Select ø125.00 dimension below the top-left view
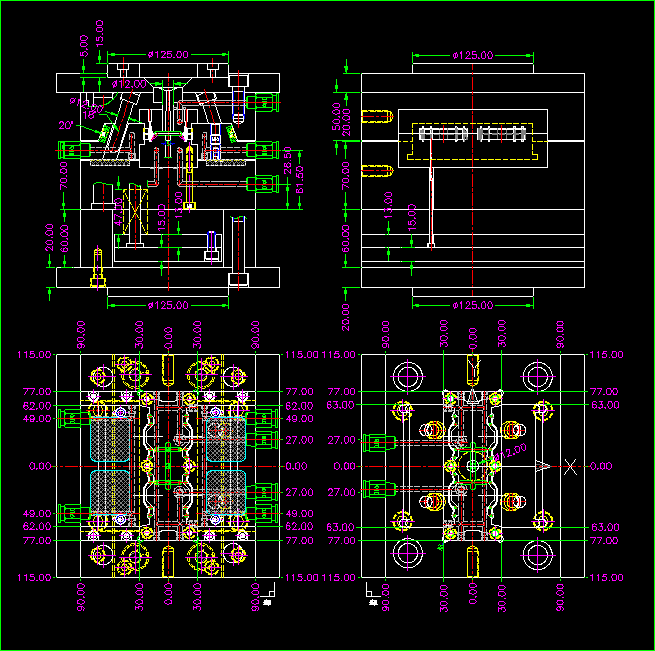Screen dimensions: 655x651 (x=168, y=304)
